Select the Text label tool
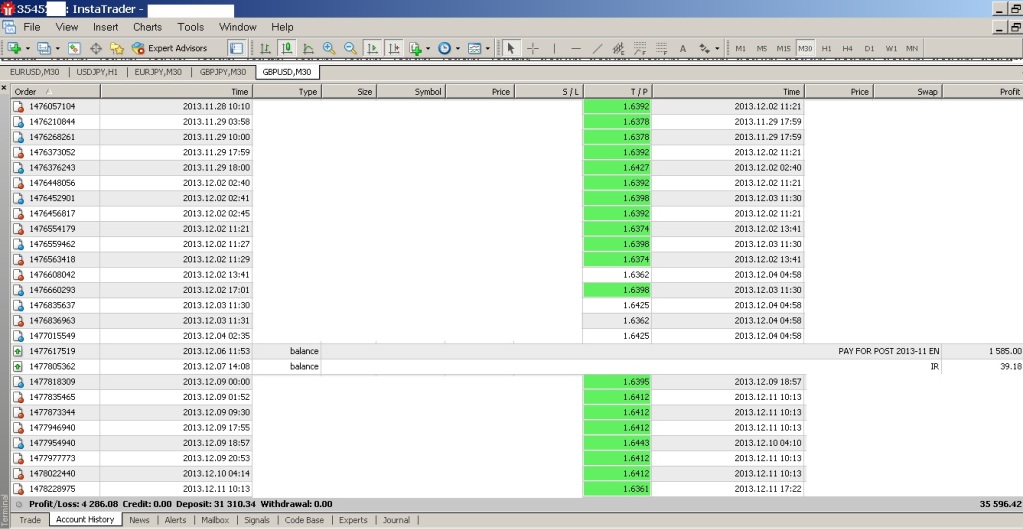This screenshot has height=530, width=1023. pos(683,48)
